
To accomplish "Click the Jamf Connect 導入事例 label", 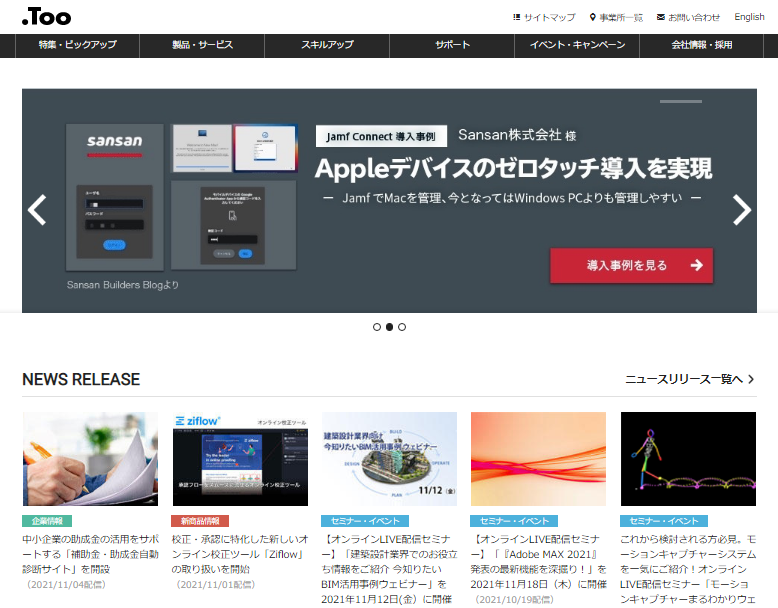I will 381,136.
